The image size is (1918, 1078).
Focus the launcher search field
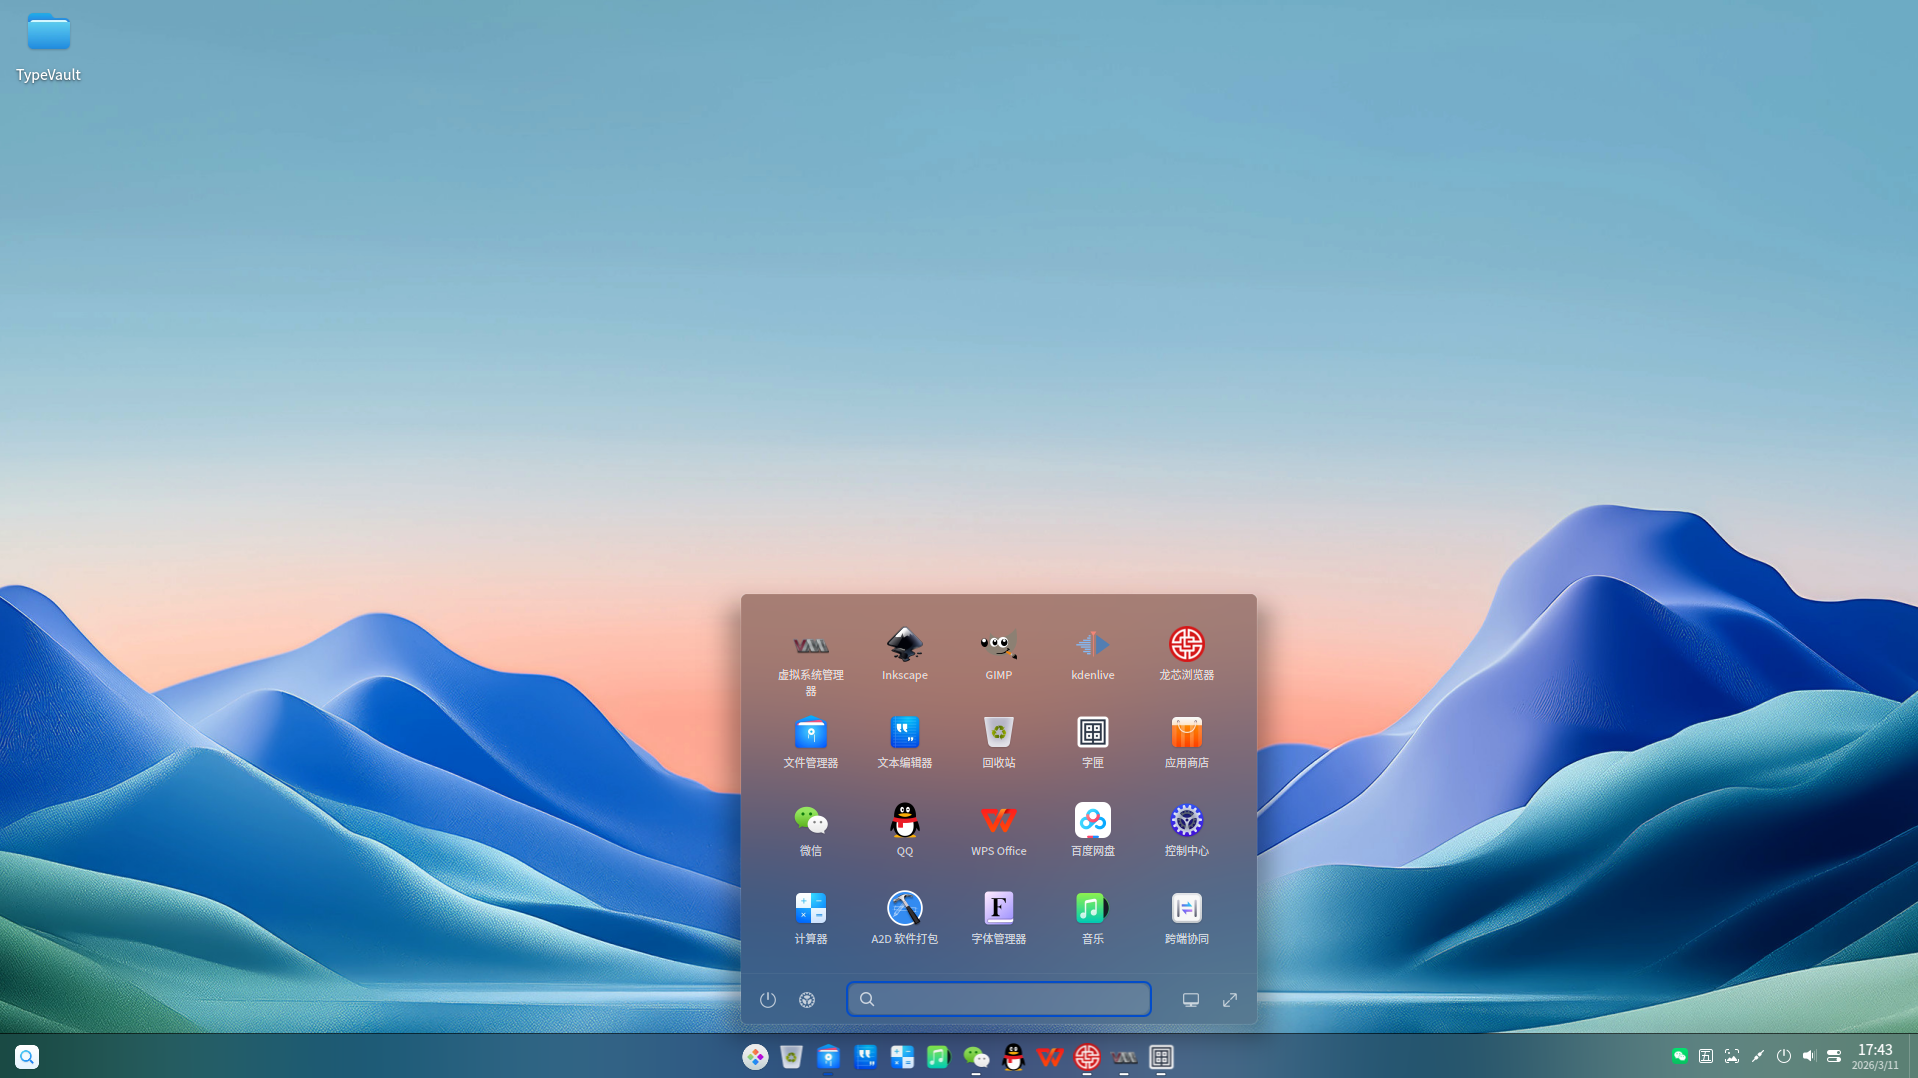998,999
